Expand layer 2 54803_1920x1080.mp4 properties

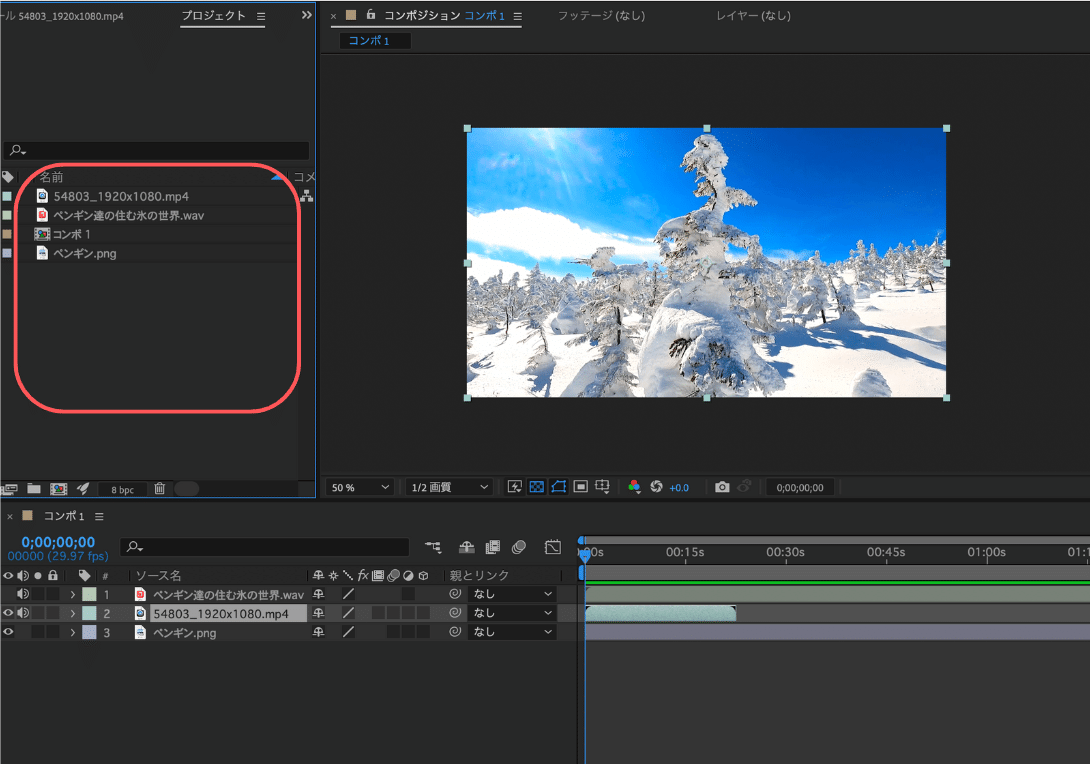coord(72,613)
